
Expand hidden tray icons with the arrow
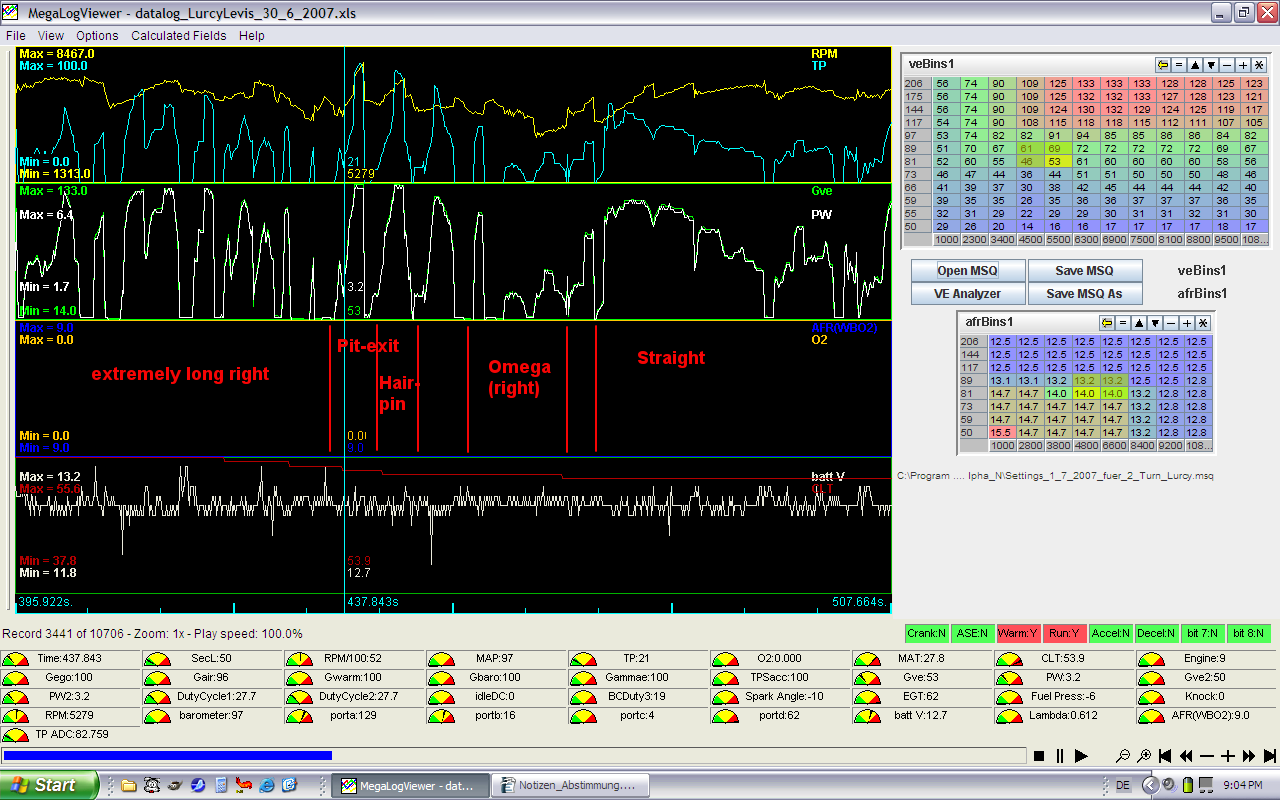tap(1150, 786)
